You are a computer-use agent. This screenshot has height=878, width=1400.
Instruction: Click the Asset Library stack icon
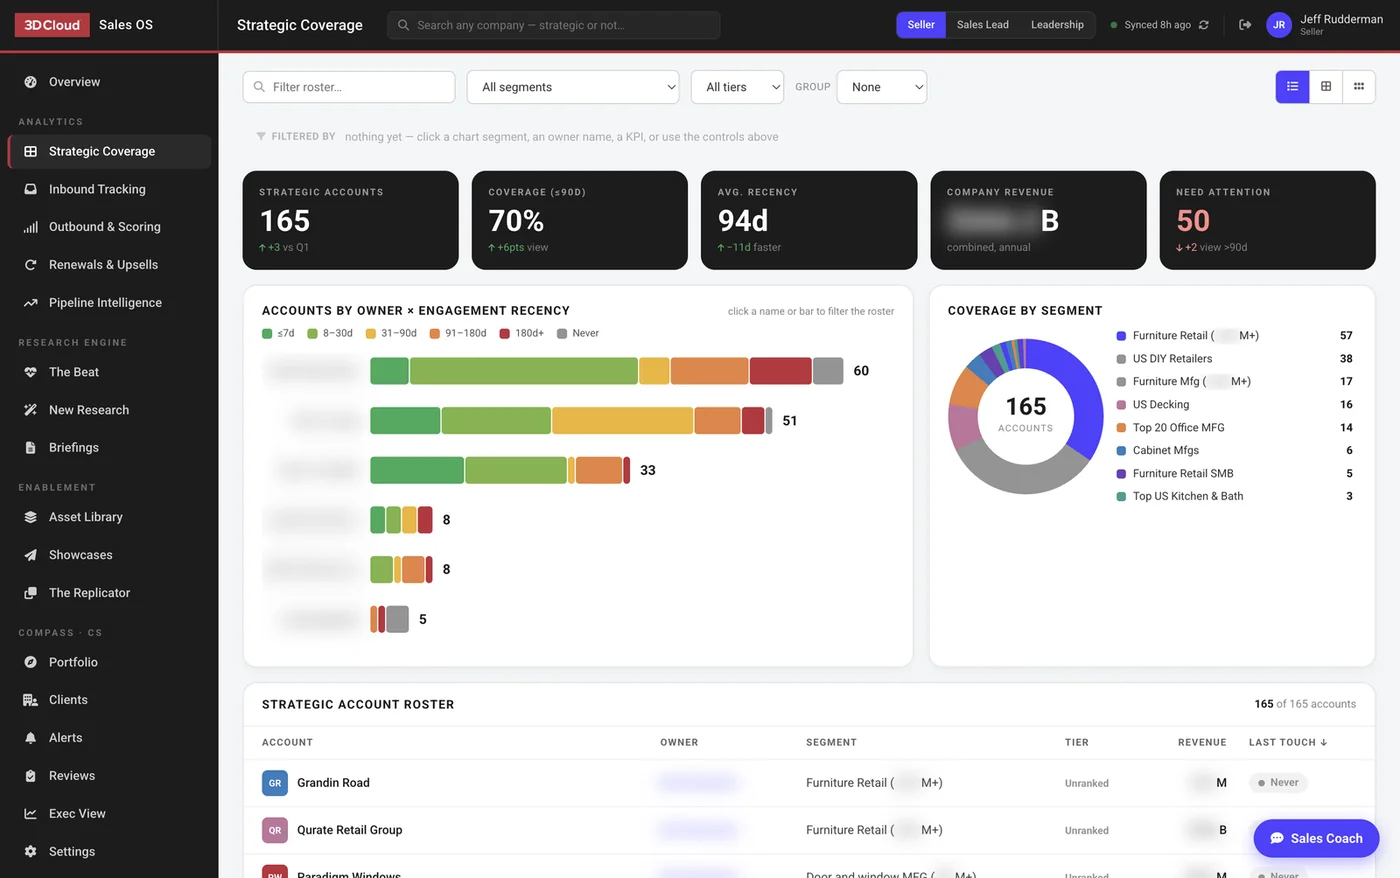[31, 517]
